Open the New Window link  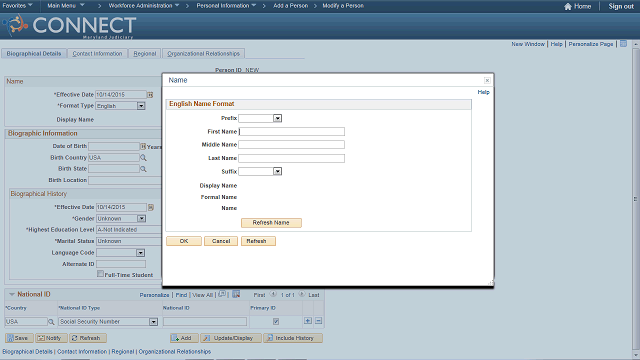click(528, 44)
